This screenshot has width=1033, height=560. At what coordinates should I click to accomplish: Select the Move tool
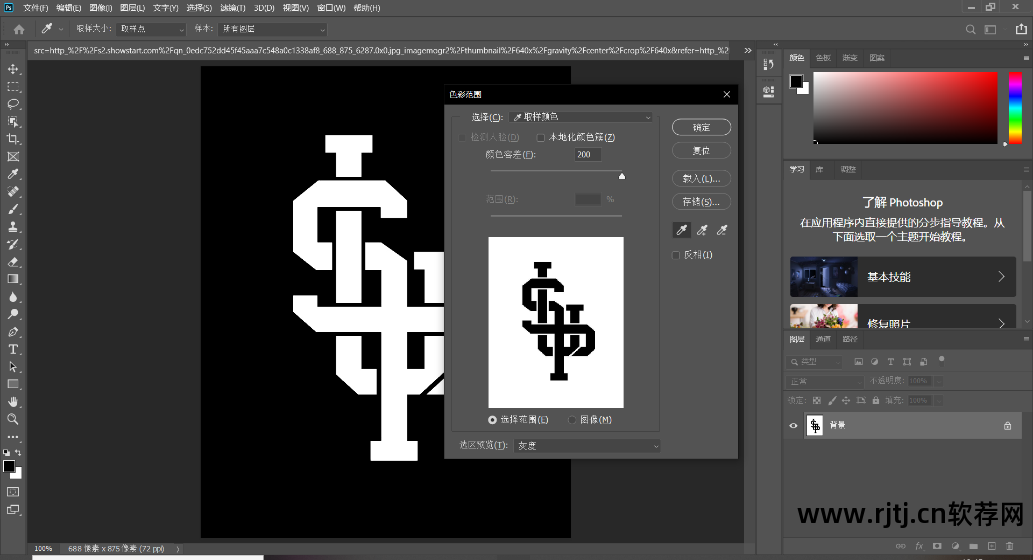coord(13,69)
